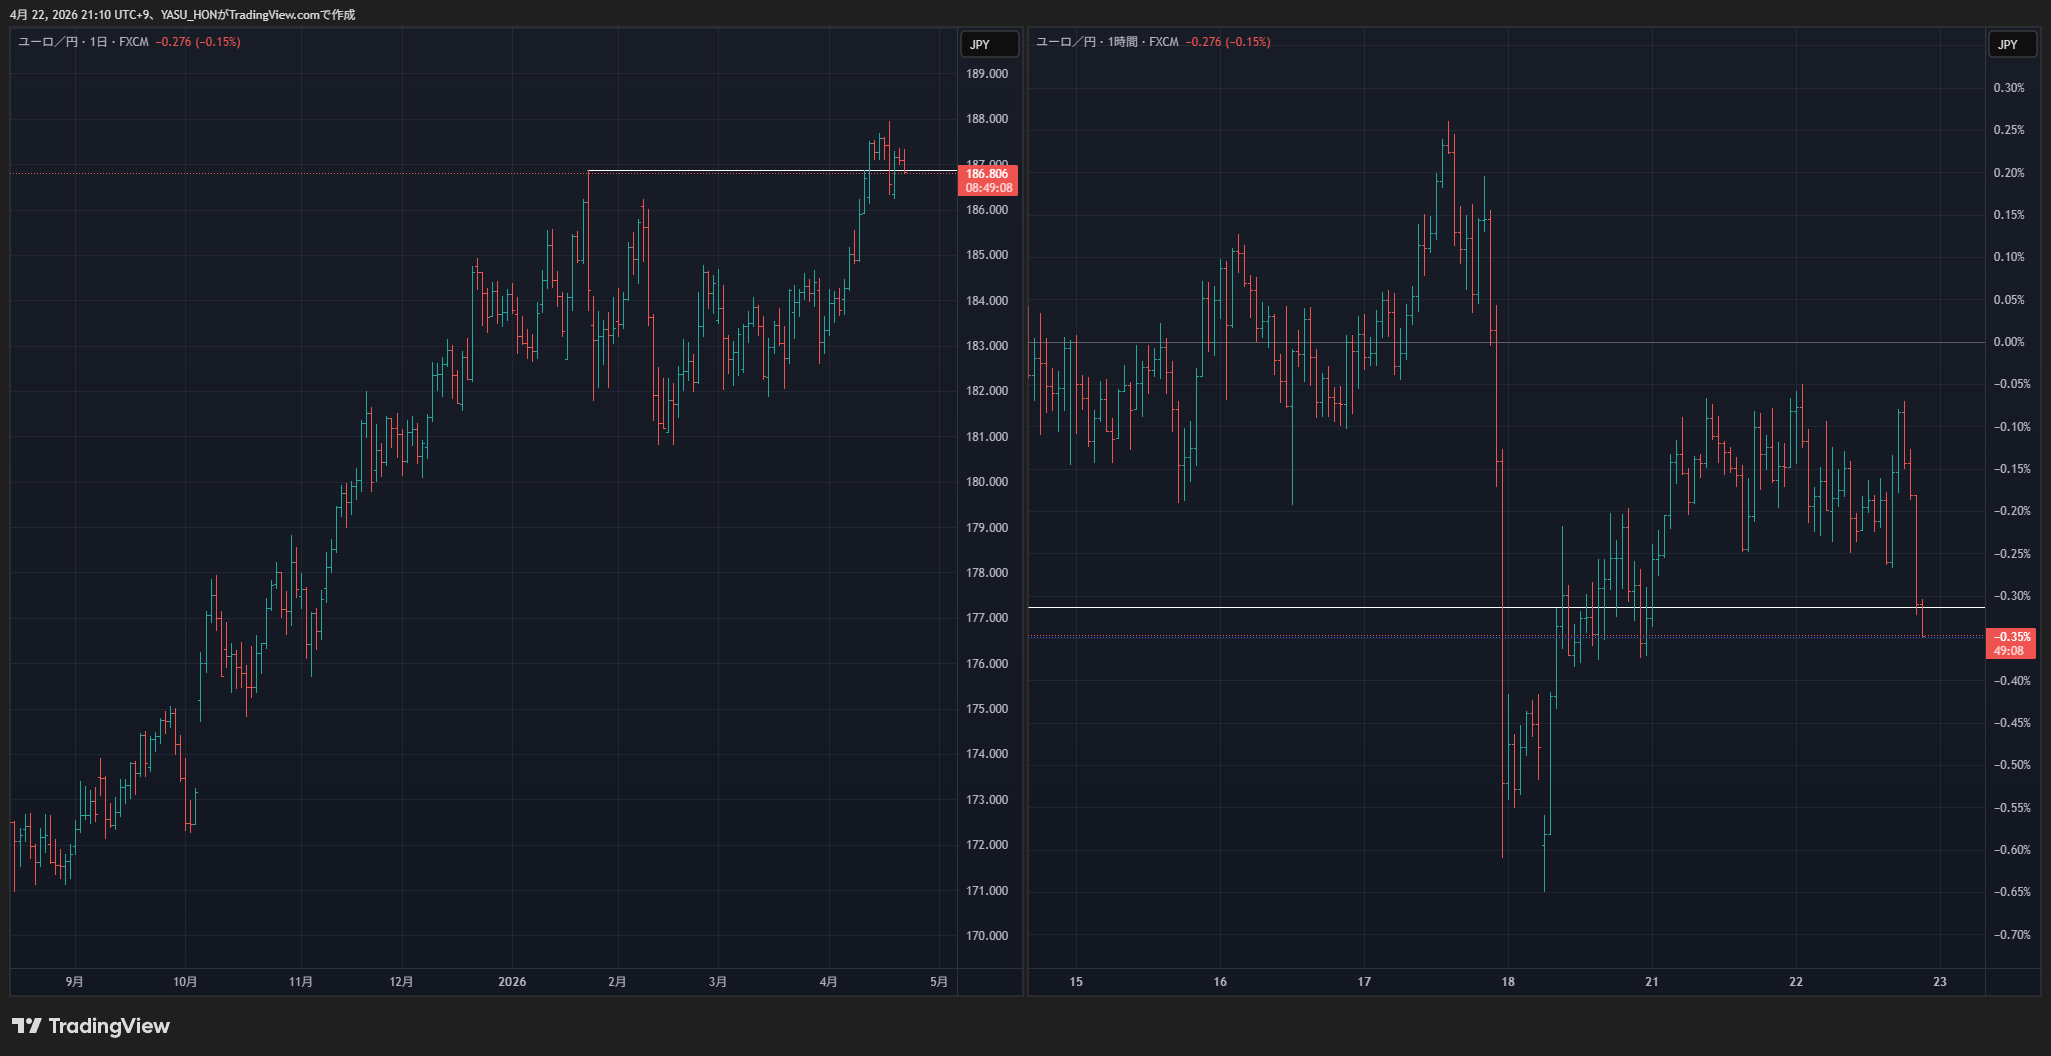This screenshot has width=2051, height=1056.
Task: Click 4月 on left time axis
Action: click(828, 982)
